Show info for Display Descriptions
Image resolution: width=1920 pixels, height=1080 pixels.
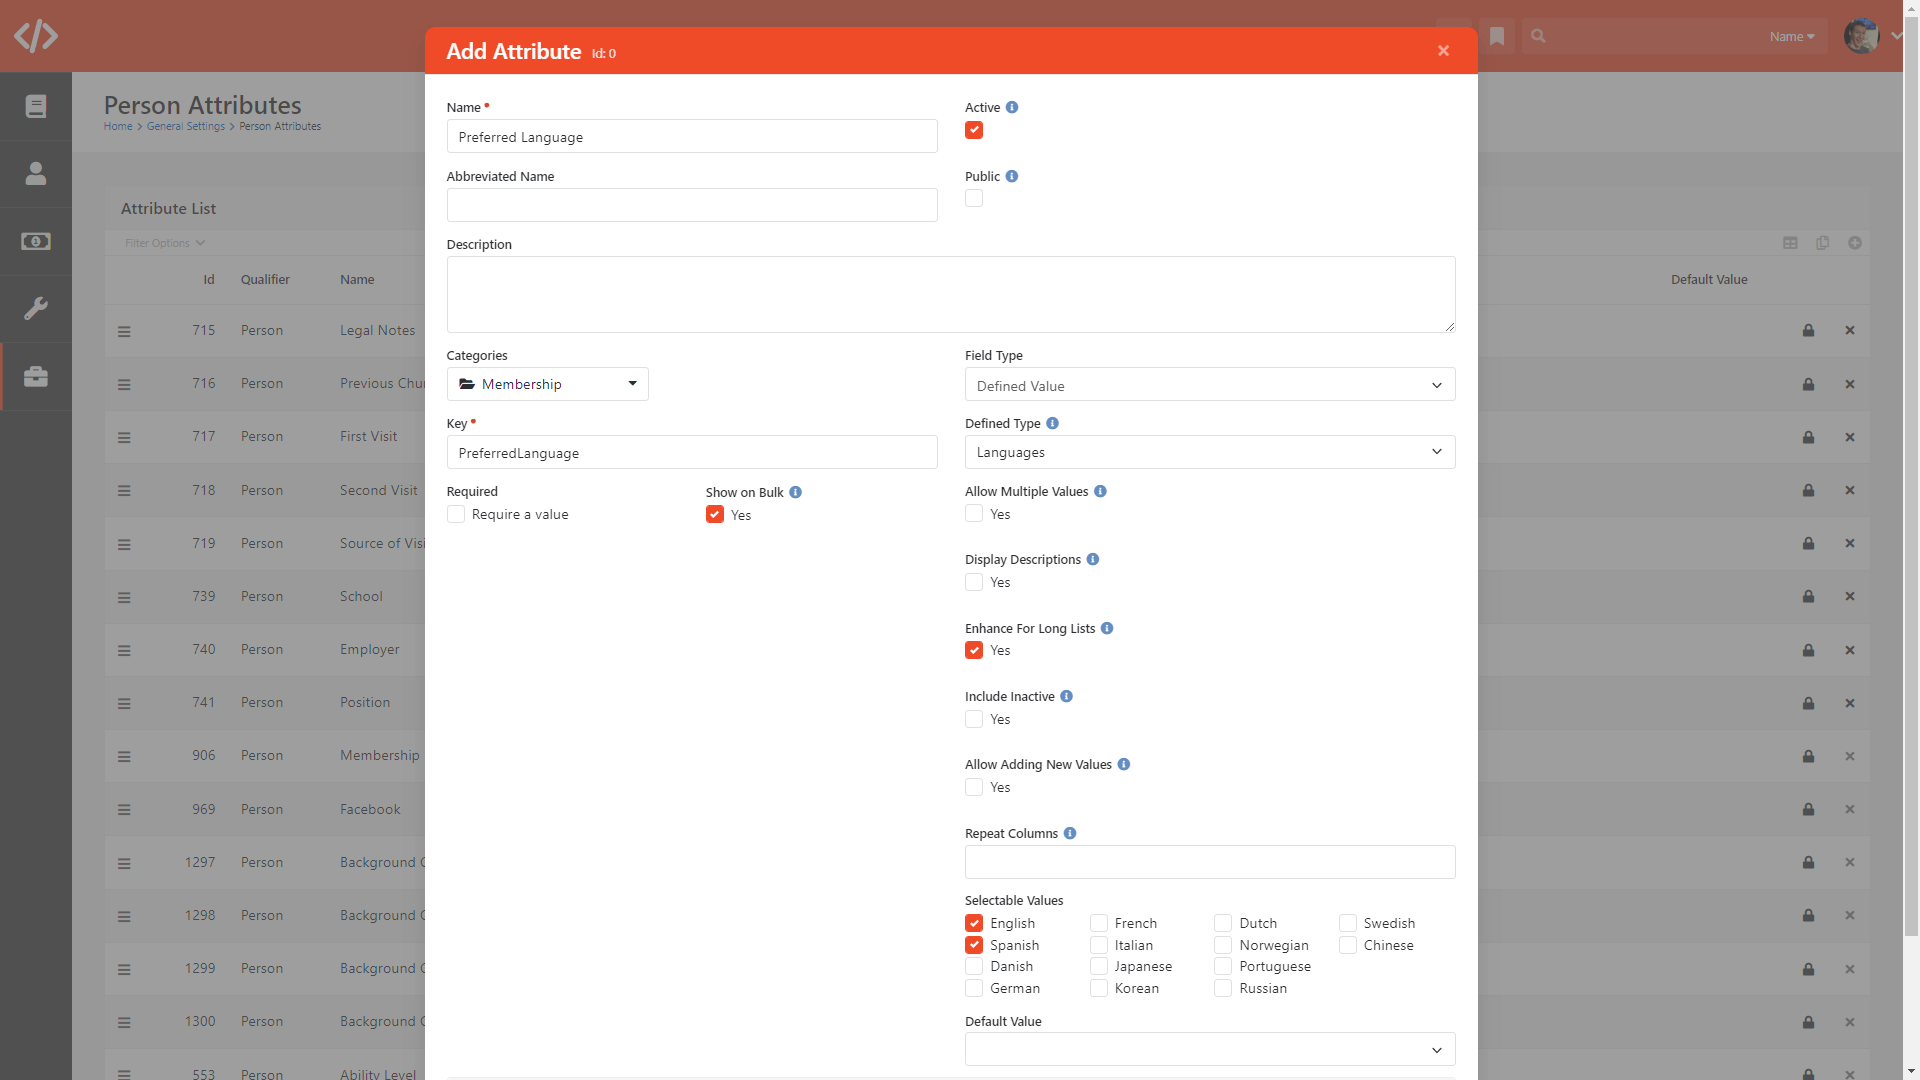click(1093, 559)
